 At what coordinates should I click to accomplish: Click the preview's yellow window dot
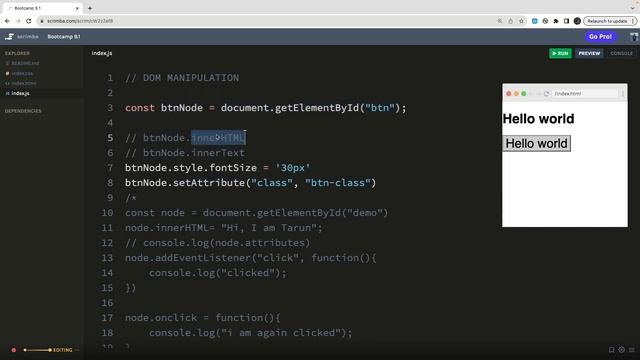(x=516, y=94)
